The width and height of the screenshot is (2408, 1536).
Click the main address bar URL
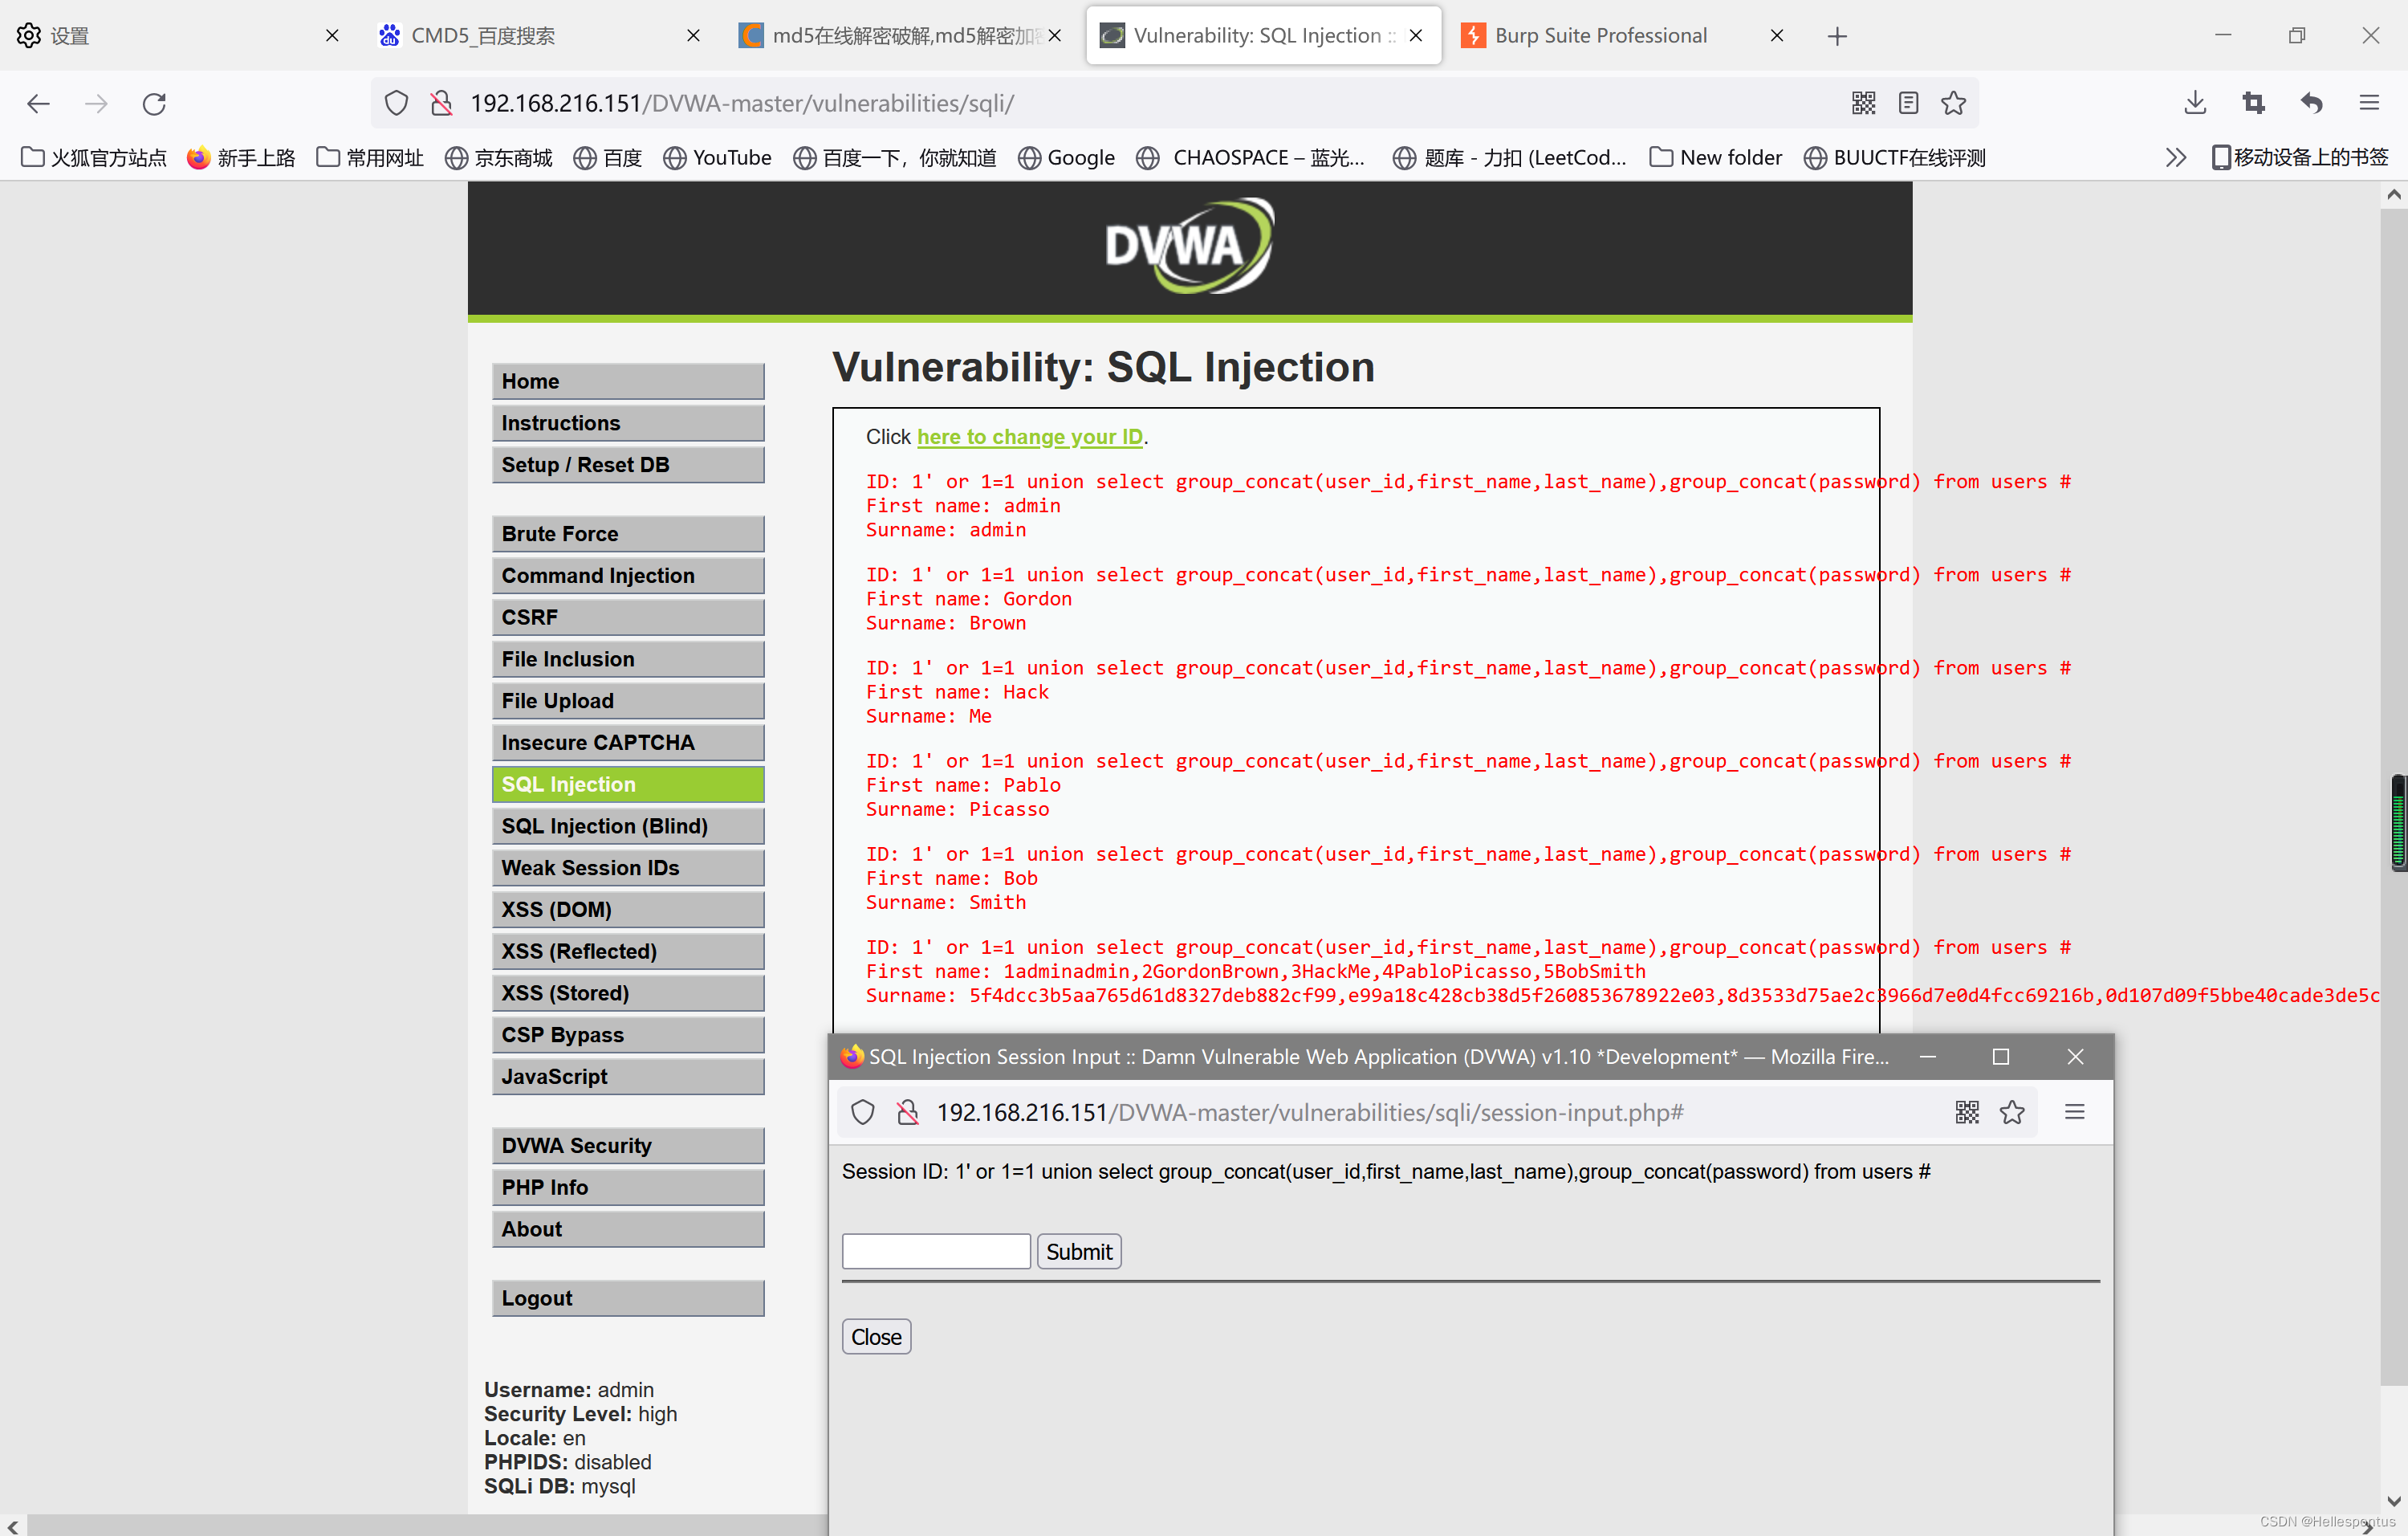pyautogui.click(x=742, y=103)
